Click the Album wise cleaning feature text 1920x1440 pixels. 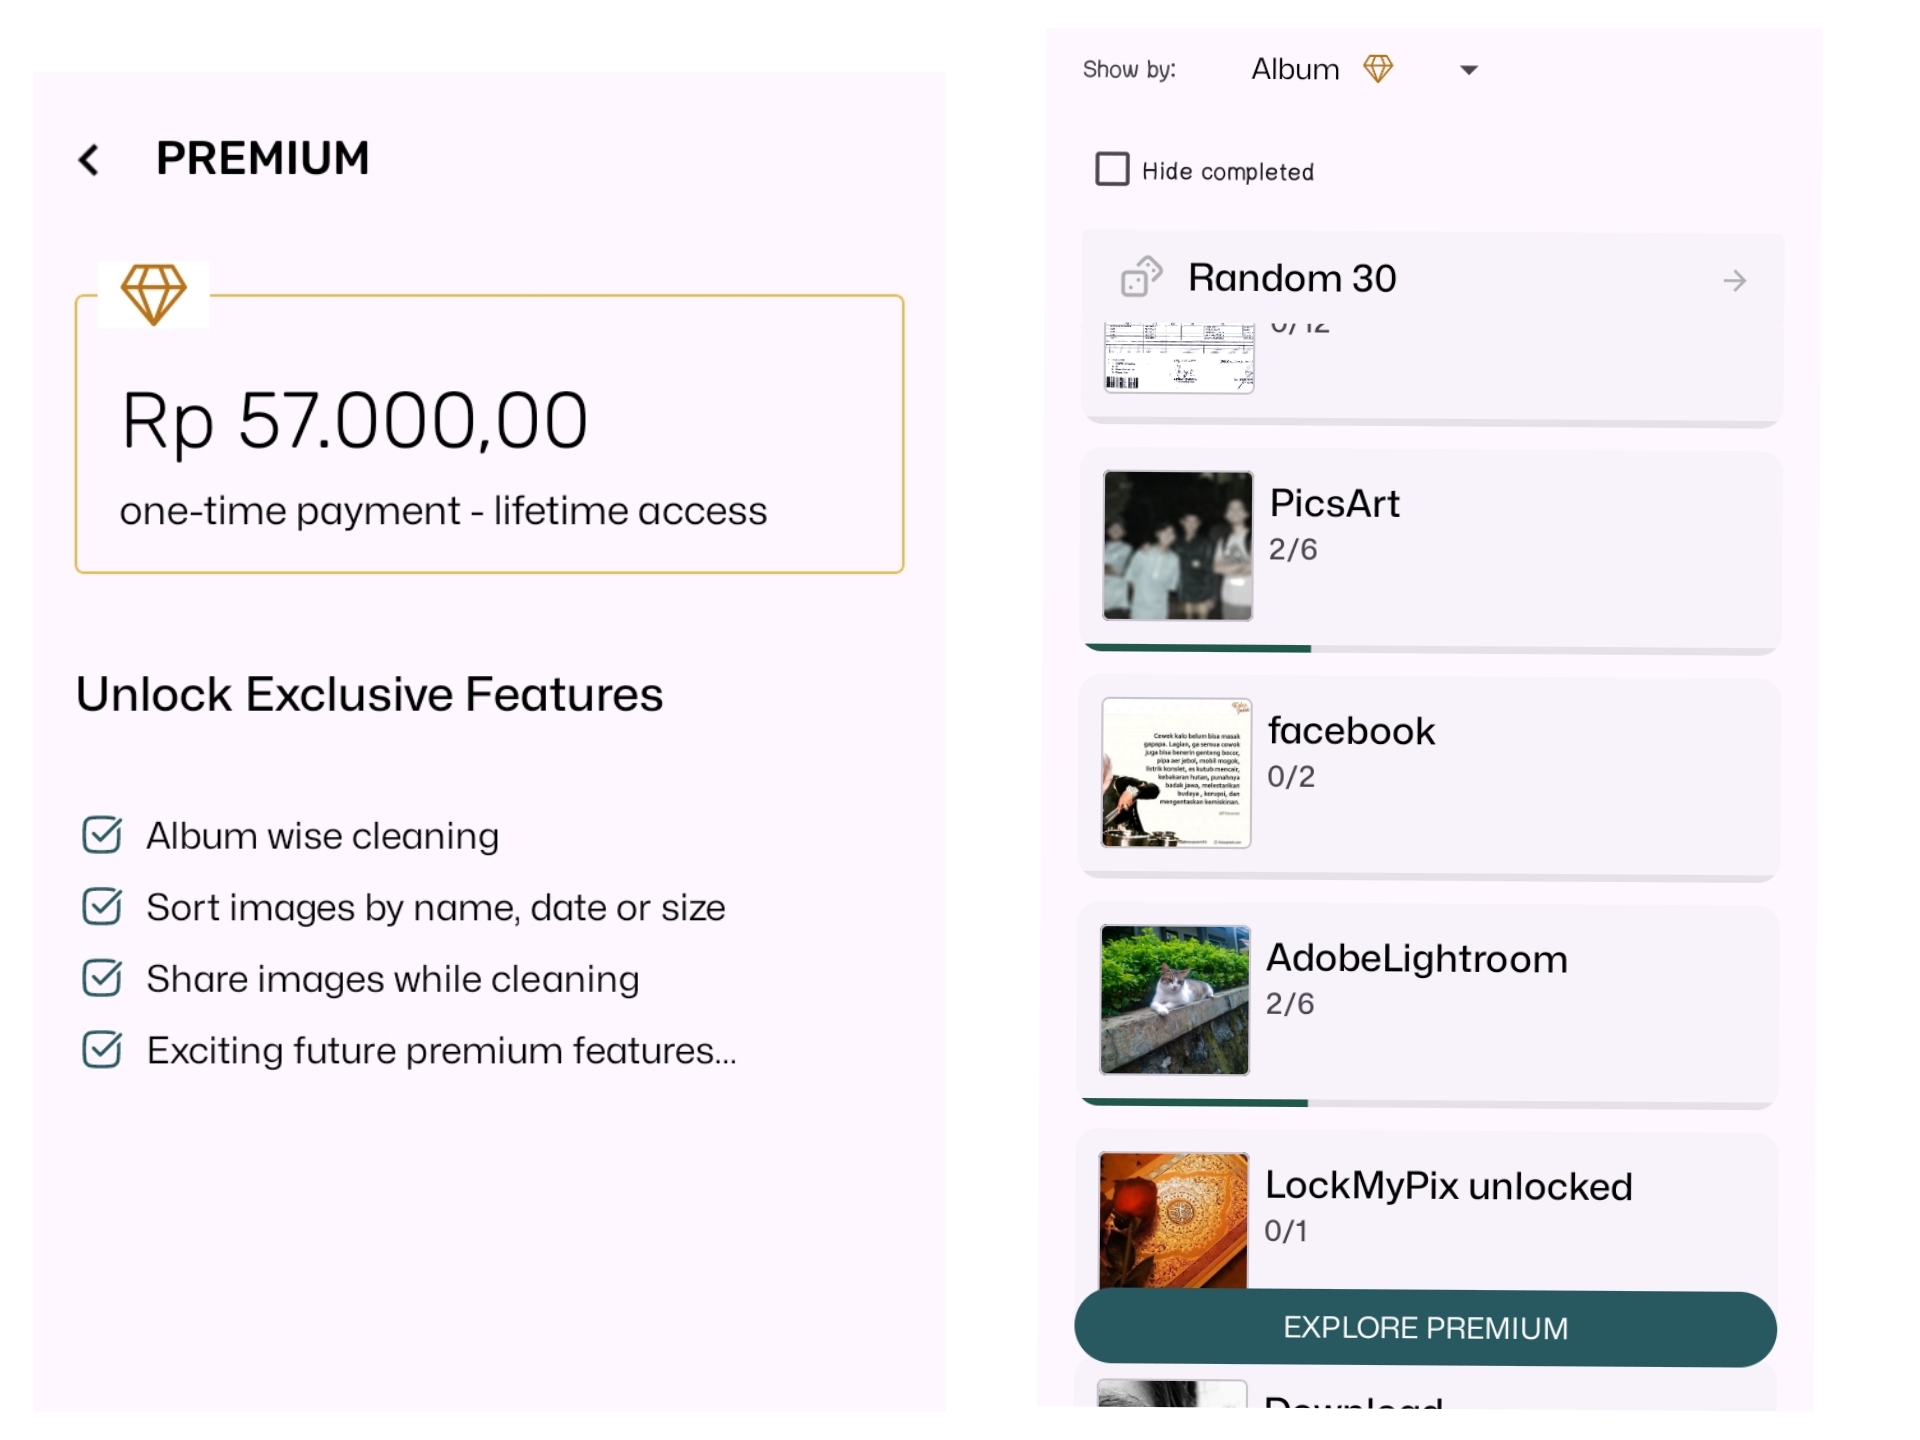point(322,836)
